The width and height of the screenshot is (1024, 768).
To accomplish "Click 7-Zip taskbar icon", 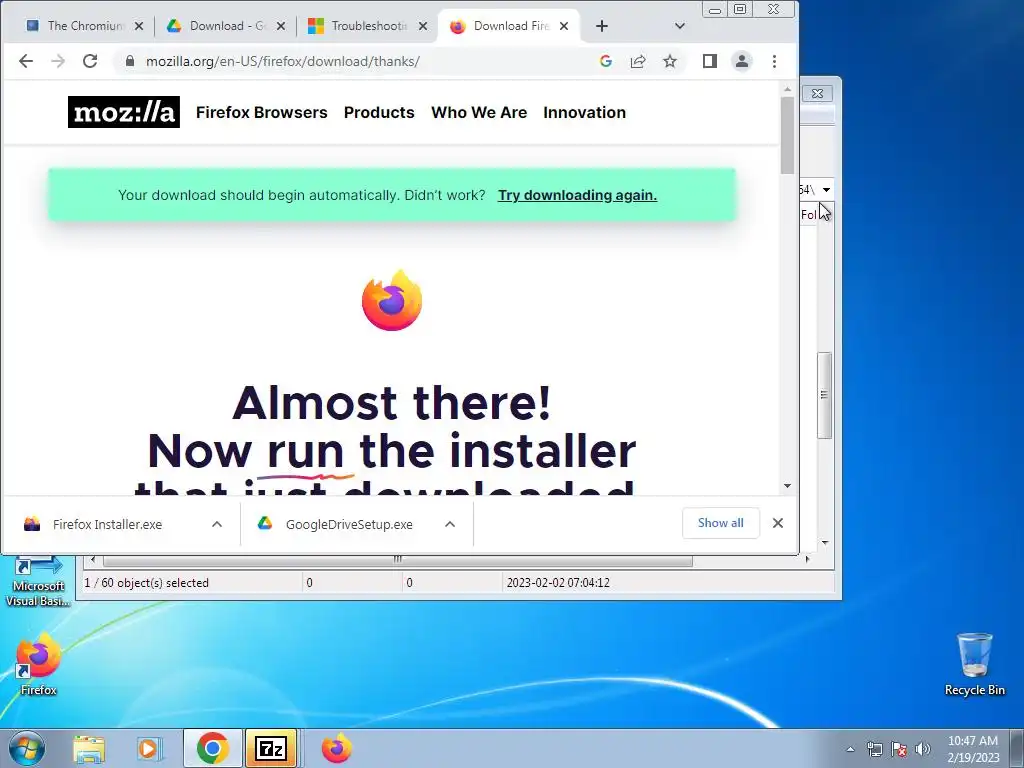I will [x=271, y=748].
